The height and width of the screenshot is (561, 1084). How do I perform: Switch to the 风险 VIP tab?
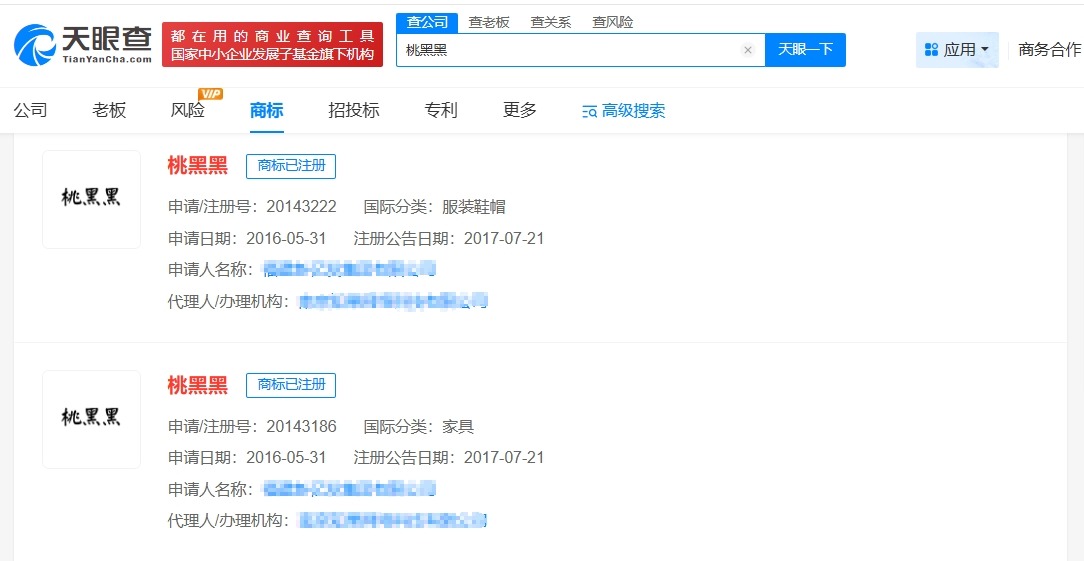(x=188, y=110)
